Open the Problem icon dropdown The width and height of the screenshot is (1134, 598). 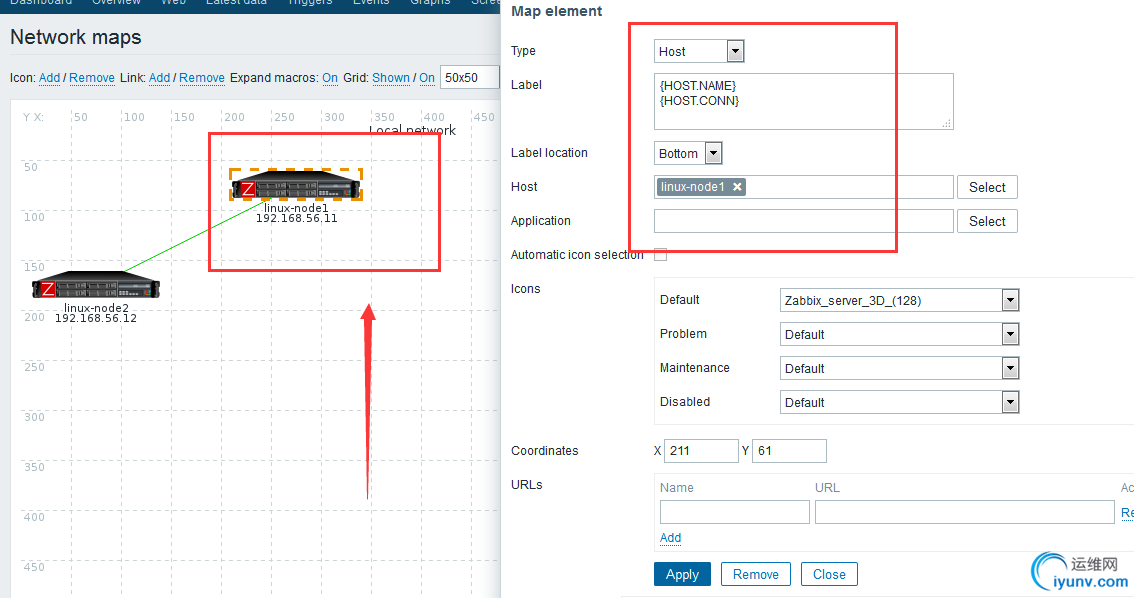click(x=899, y=334)
